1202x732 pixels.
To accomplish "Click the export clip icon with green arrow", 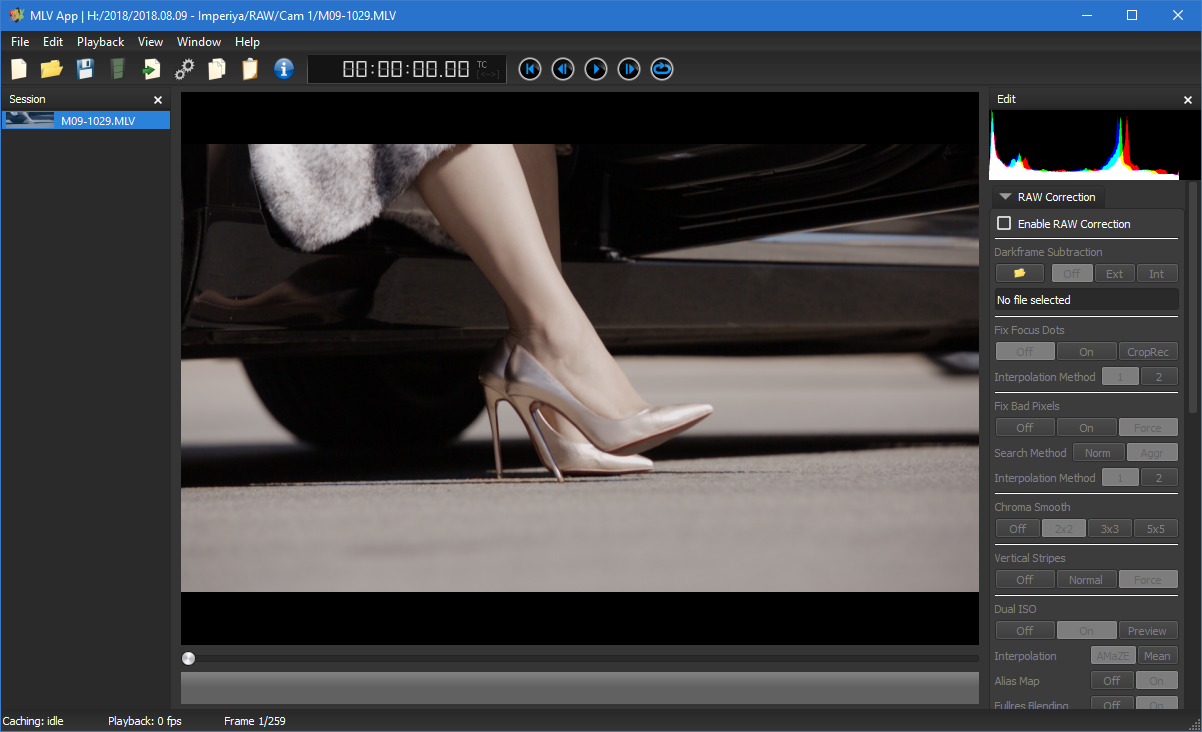I will point(151,69).
